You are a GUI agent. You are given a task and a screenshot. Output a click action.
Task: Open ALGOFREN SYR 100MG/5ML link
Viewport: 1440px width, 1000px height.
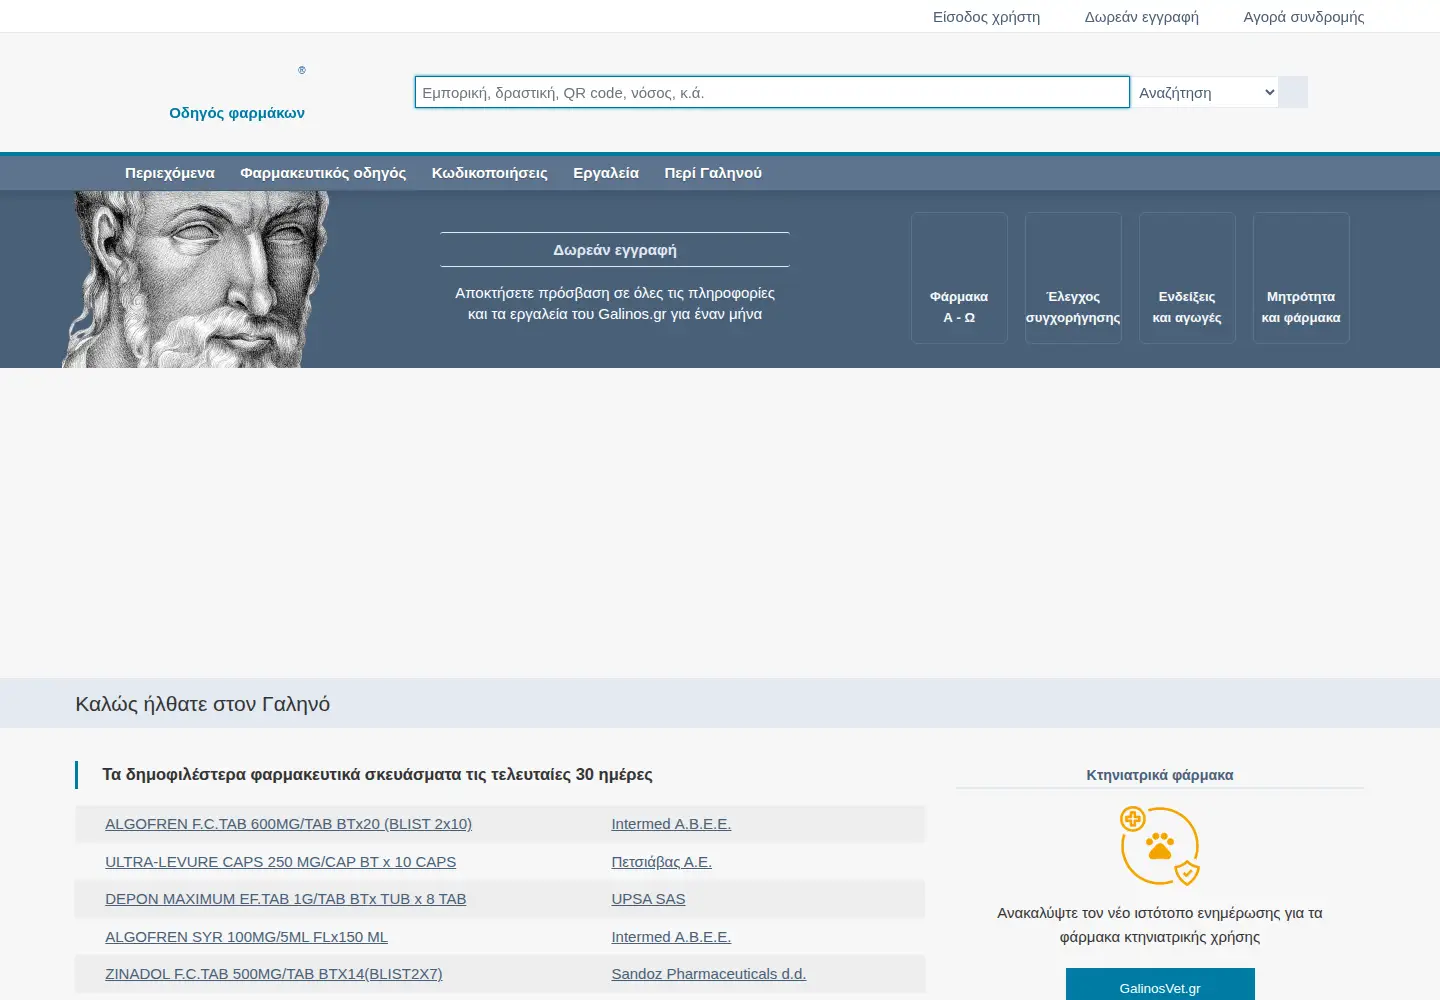[246, 937]
